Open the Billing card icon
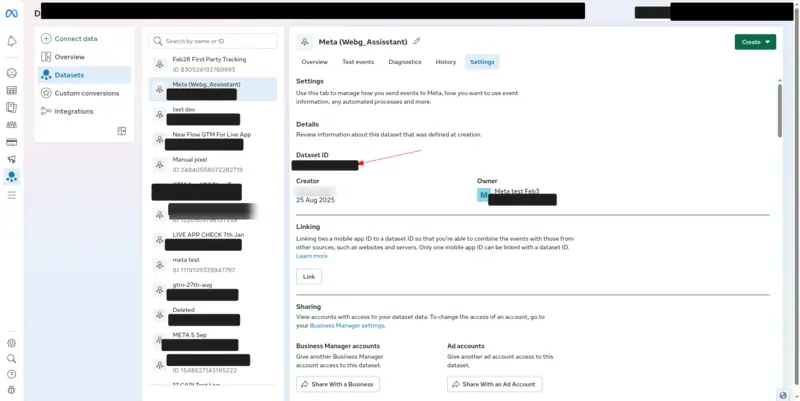The width and height of the screenshot is (800, 401). (11, 142)
